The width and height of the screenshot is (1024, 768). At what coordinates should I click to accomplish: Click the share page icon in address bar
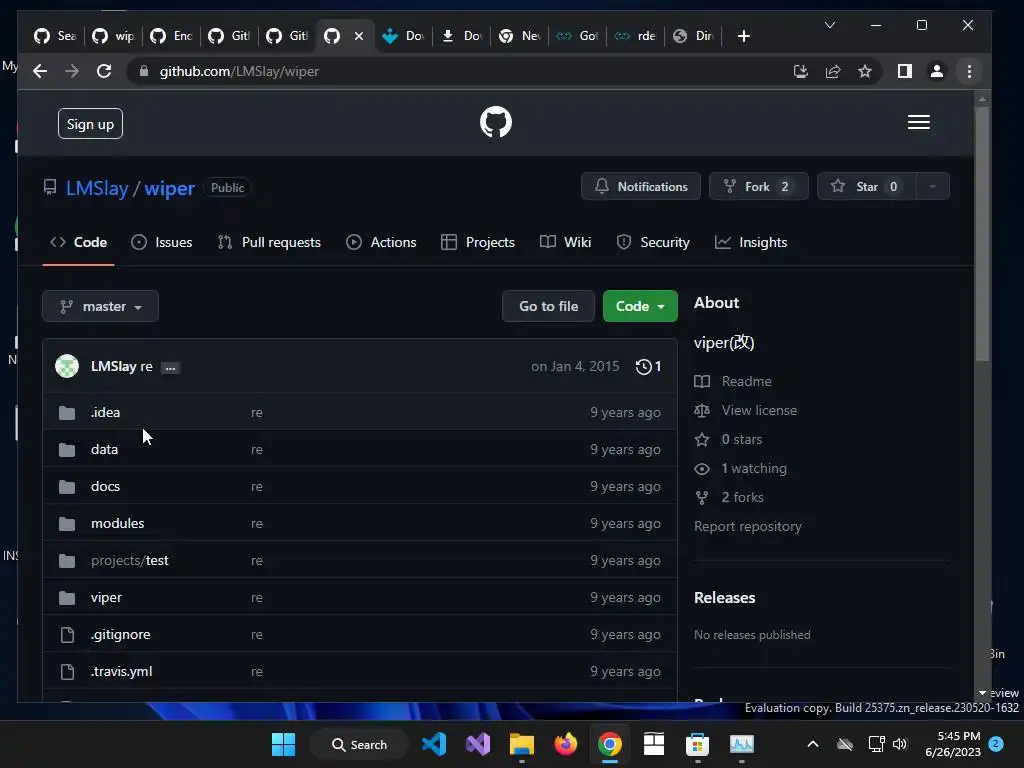click(x=833, y=71)
